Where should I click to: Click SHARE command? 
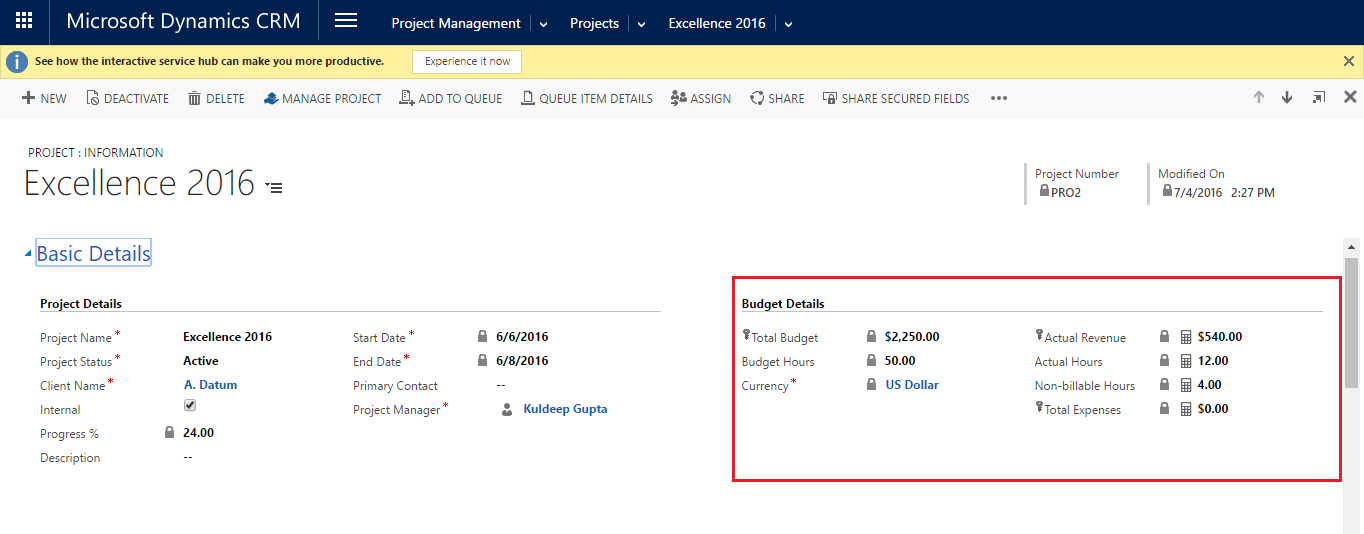pos(777,98)
